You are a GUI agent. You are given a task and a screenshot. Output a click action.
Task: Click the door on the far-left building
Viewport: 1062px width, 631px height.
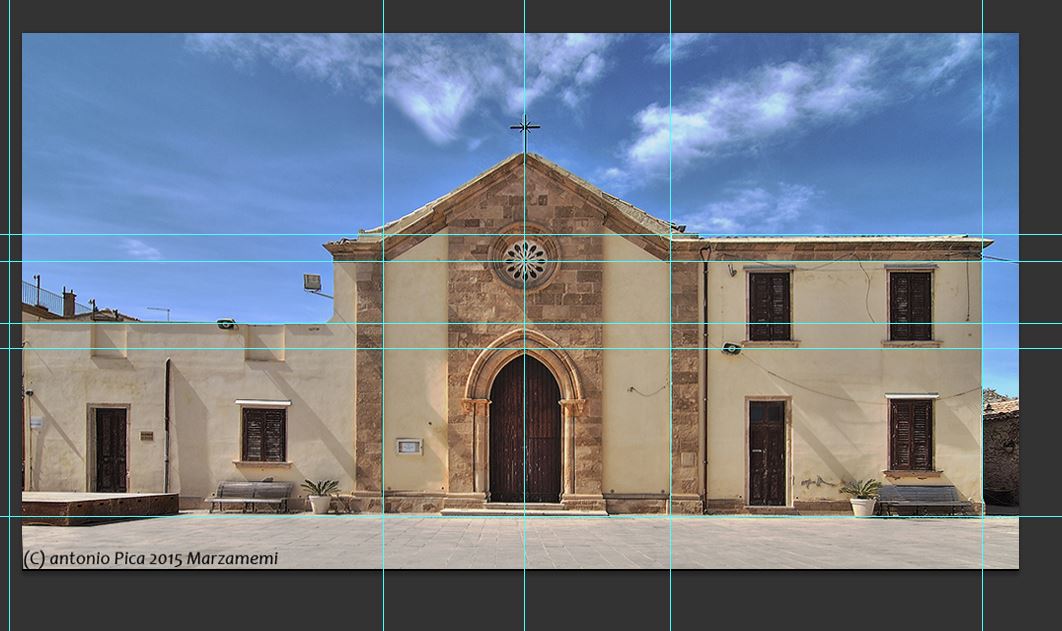point(110,449)
